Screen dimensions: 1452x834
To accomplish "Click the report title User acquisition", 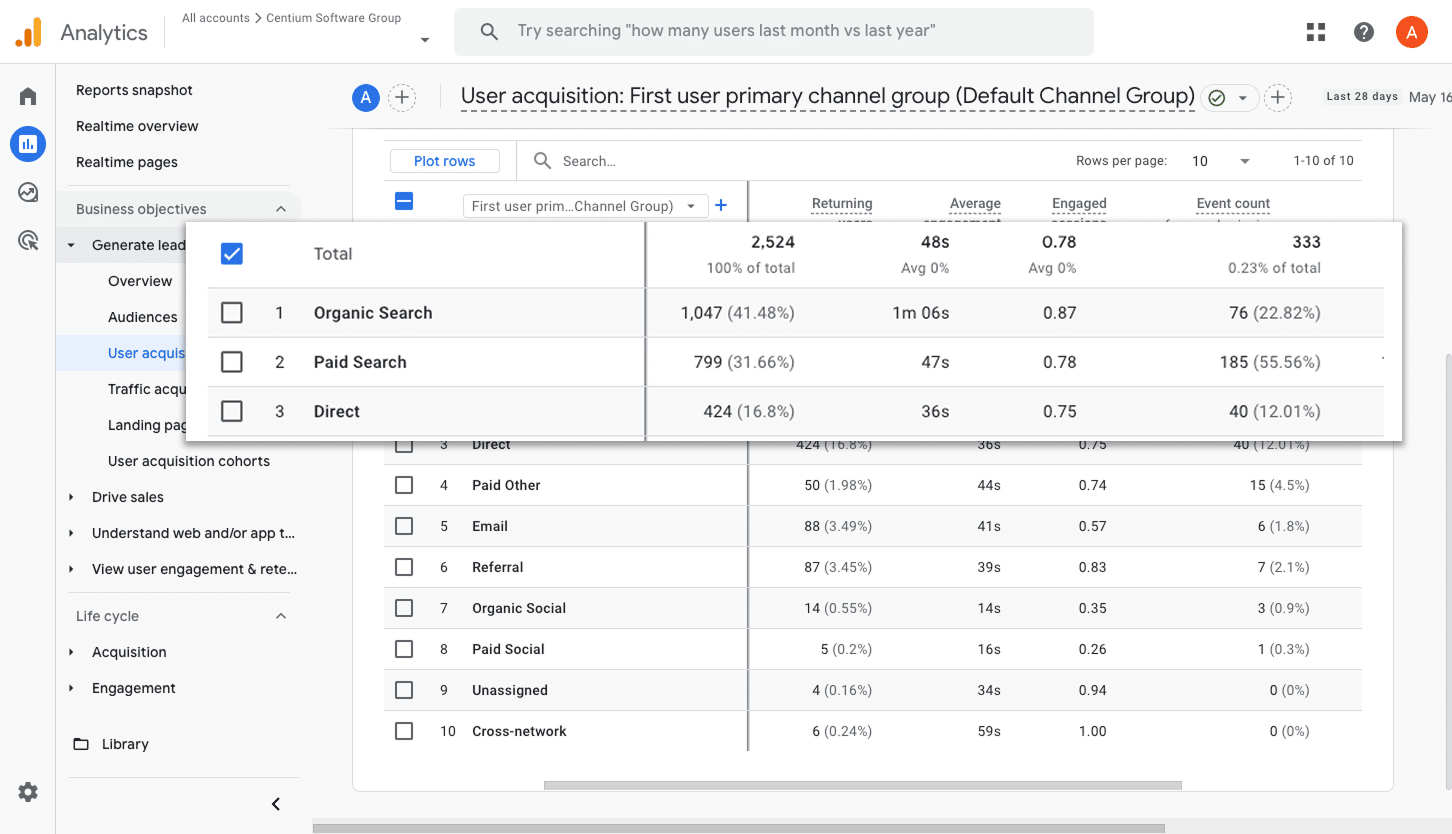I will click(828, 97).
